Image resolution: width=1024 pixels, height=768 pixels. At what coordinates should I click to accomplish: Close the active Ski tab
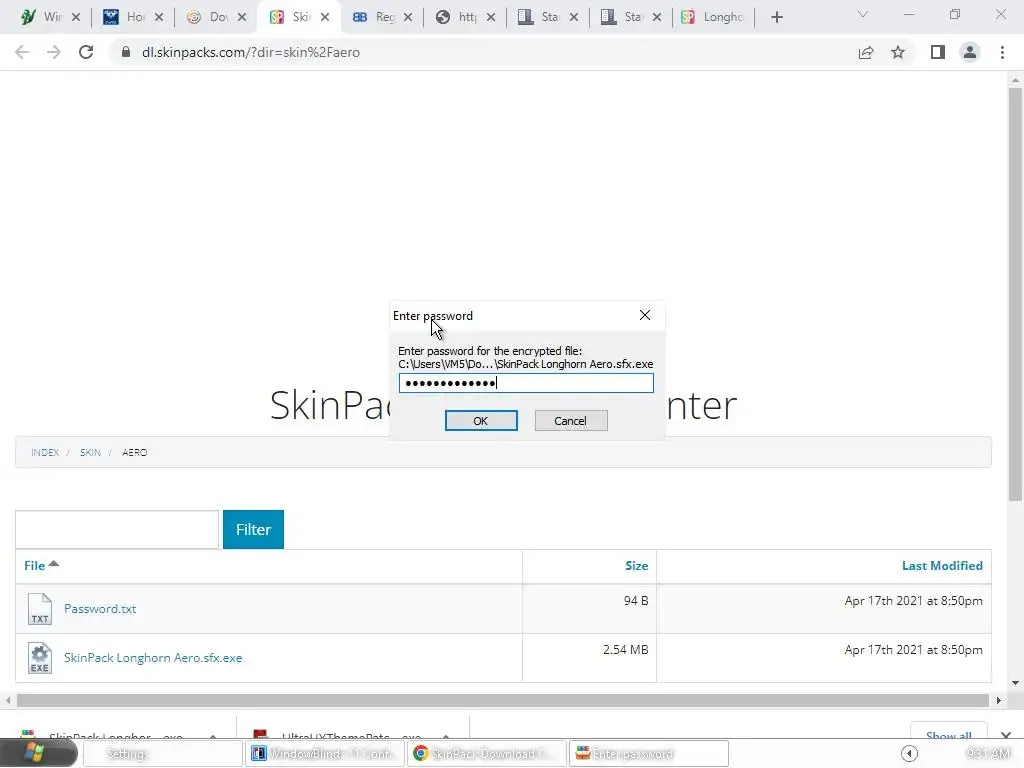click(x=325, y=18)
